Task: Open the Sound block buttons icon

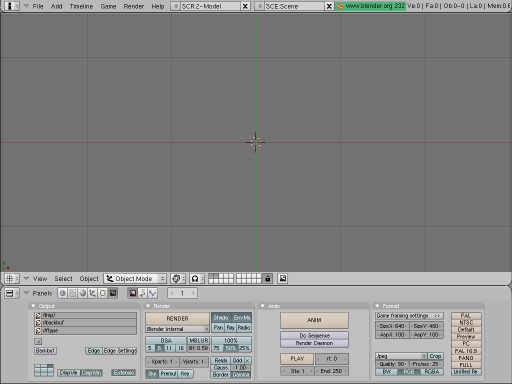Action: pos(143,293)
